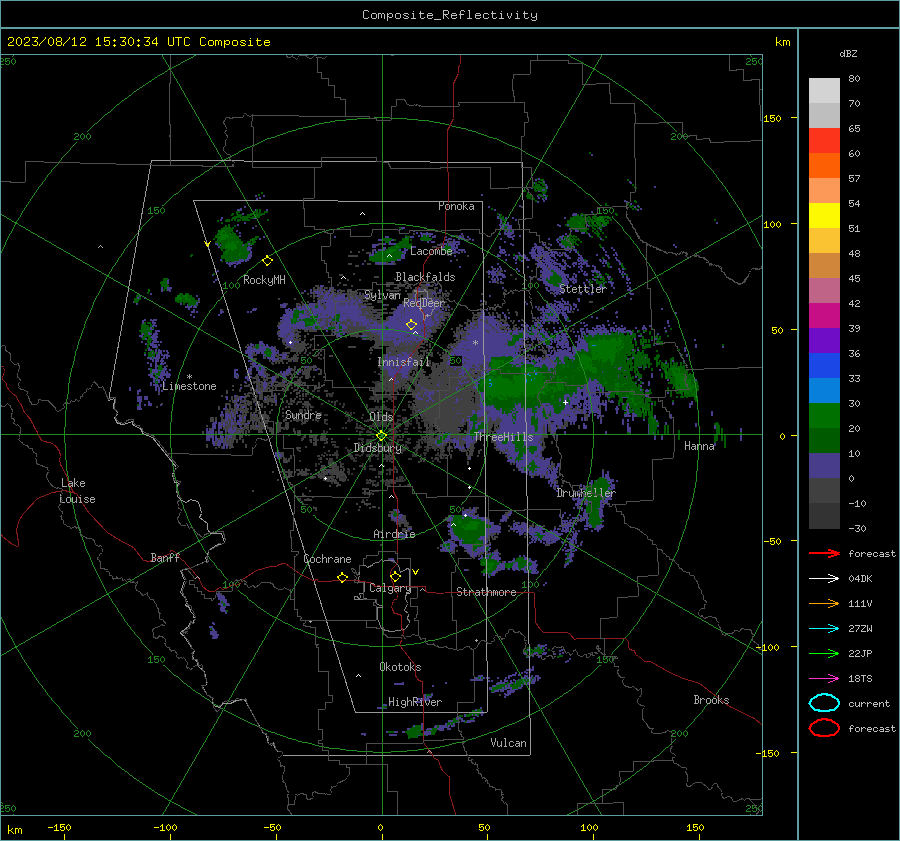The image size is (900, 841).
Task: Click the yellow diamond marker near RockyMH
Action: (x=267, y=261)
